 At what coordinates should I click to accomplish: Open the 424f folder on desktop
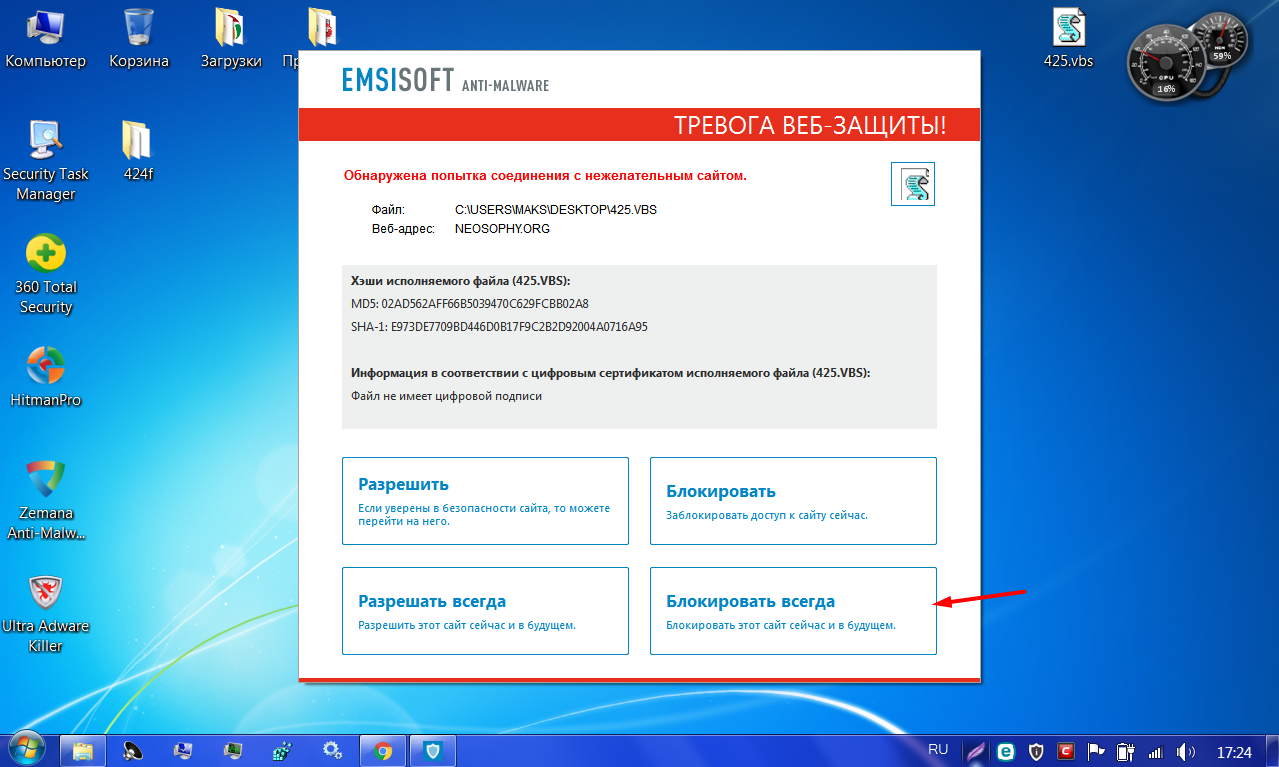(x=137, y=152)
